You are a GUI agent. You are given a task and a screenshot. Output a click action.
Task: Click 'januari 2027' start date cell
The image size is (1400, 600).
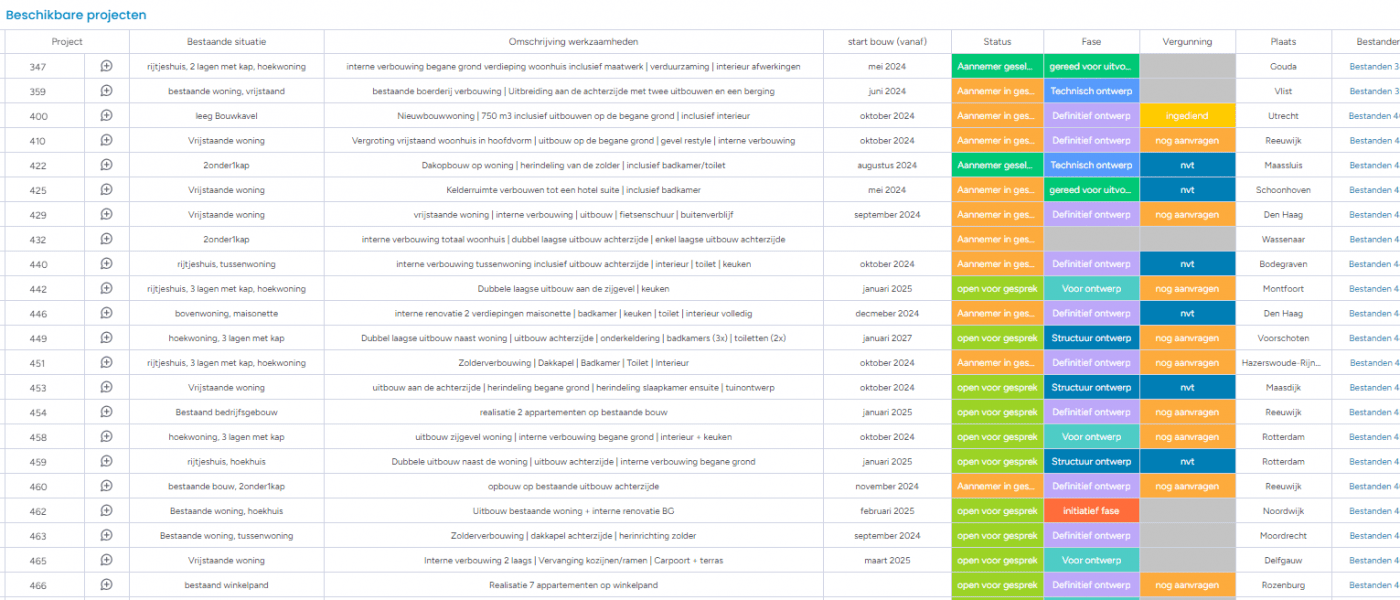(887, 338)
